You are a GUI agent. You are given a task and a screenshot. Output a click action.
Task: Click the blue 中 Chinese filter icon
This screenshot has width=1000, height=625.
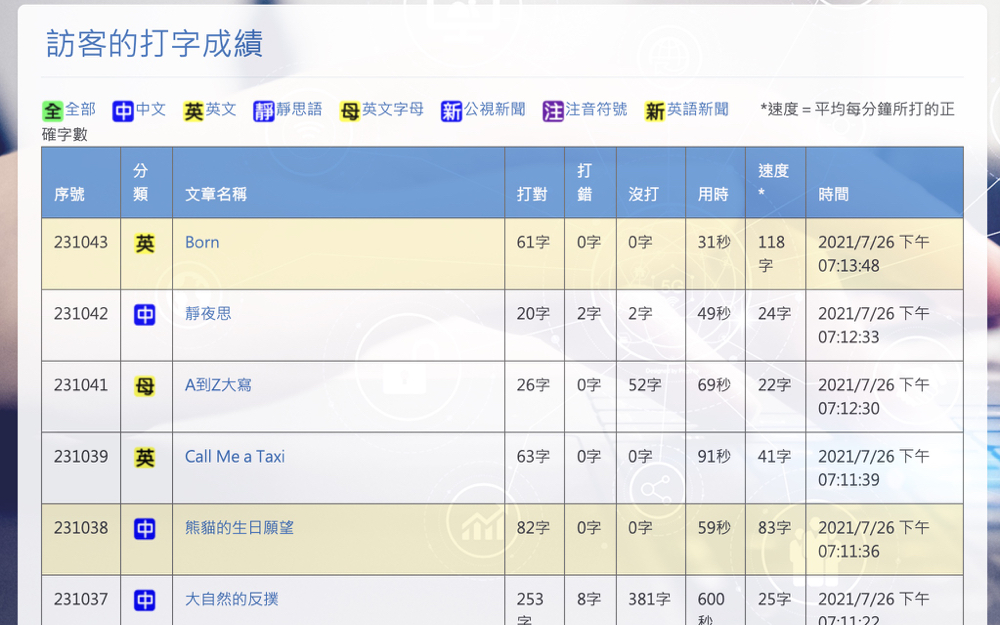[123, 111]
